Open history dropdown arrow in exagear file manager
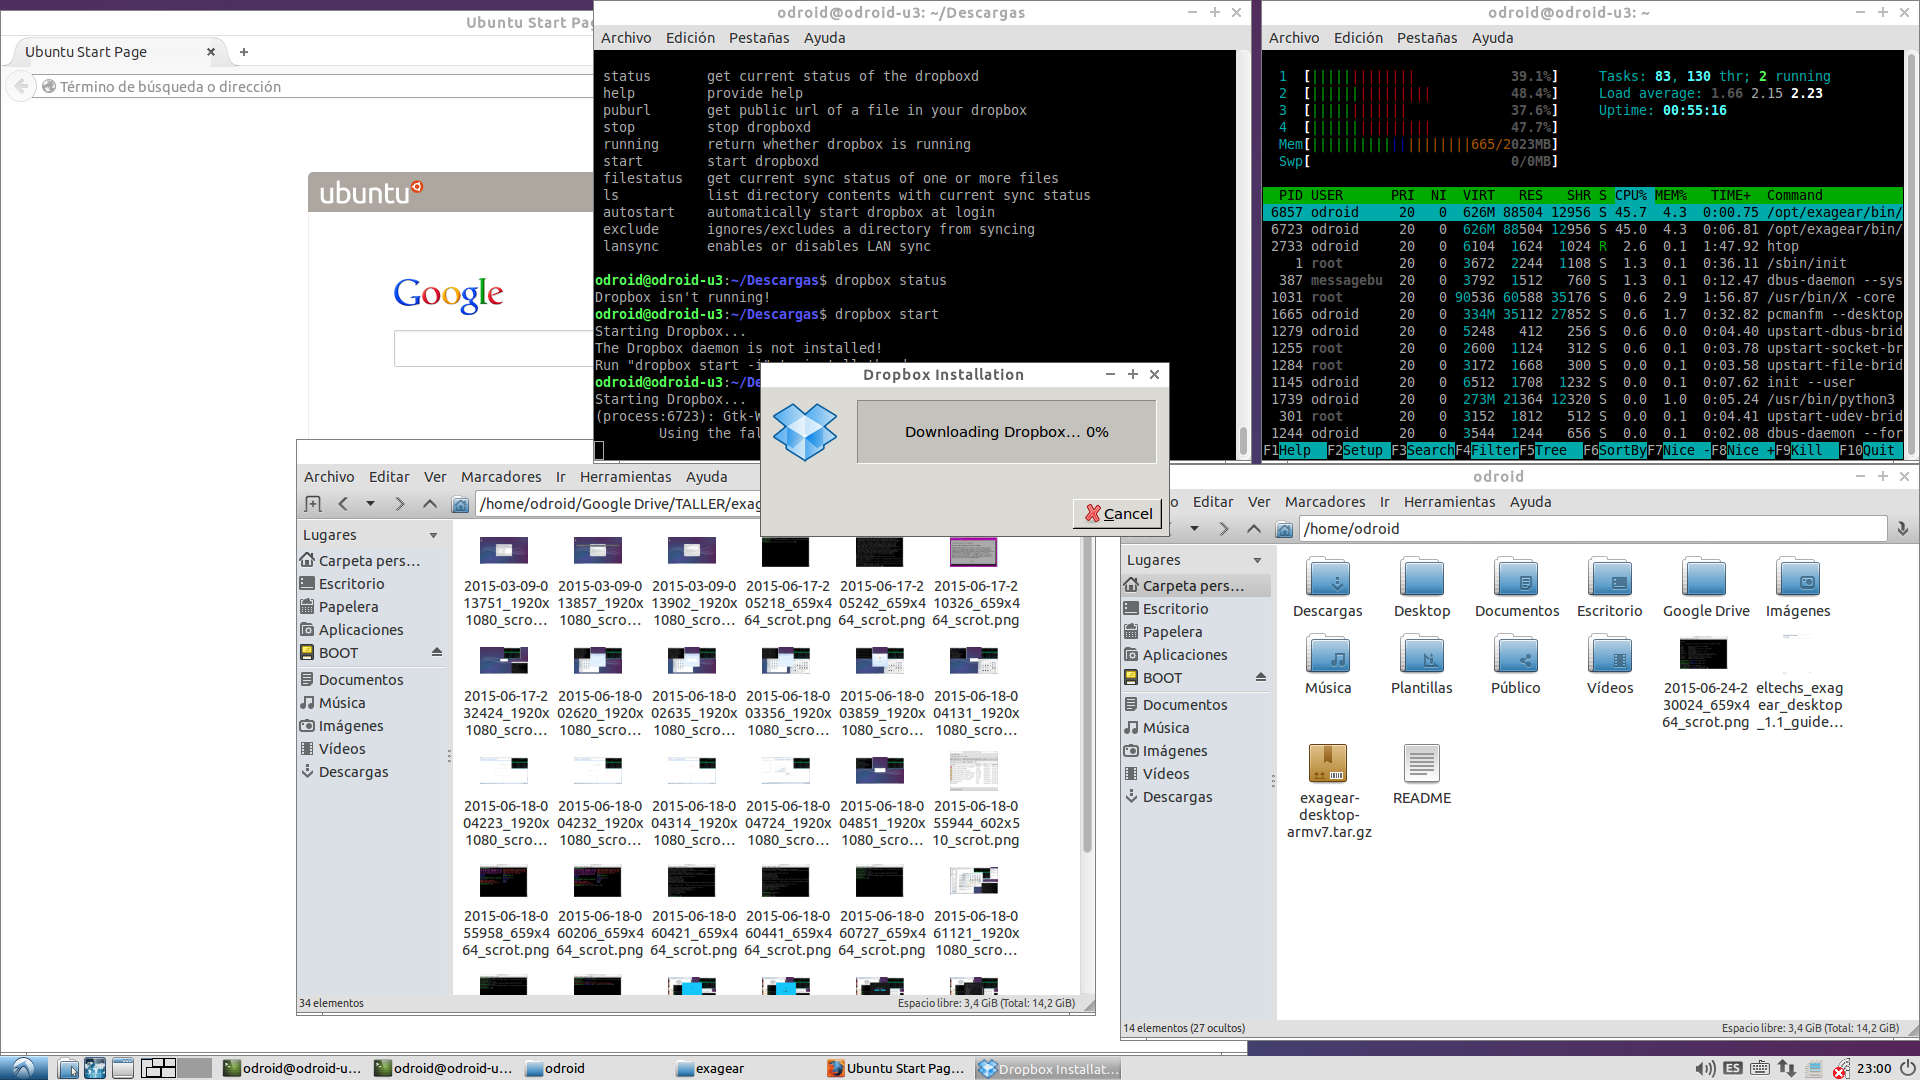The image size is (1920, 1080). click(370, 504)
